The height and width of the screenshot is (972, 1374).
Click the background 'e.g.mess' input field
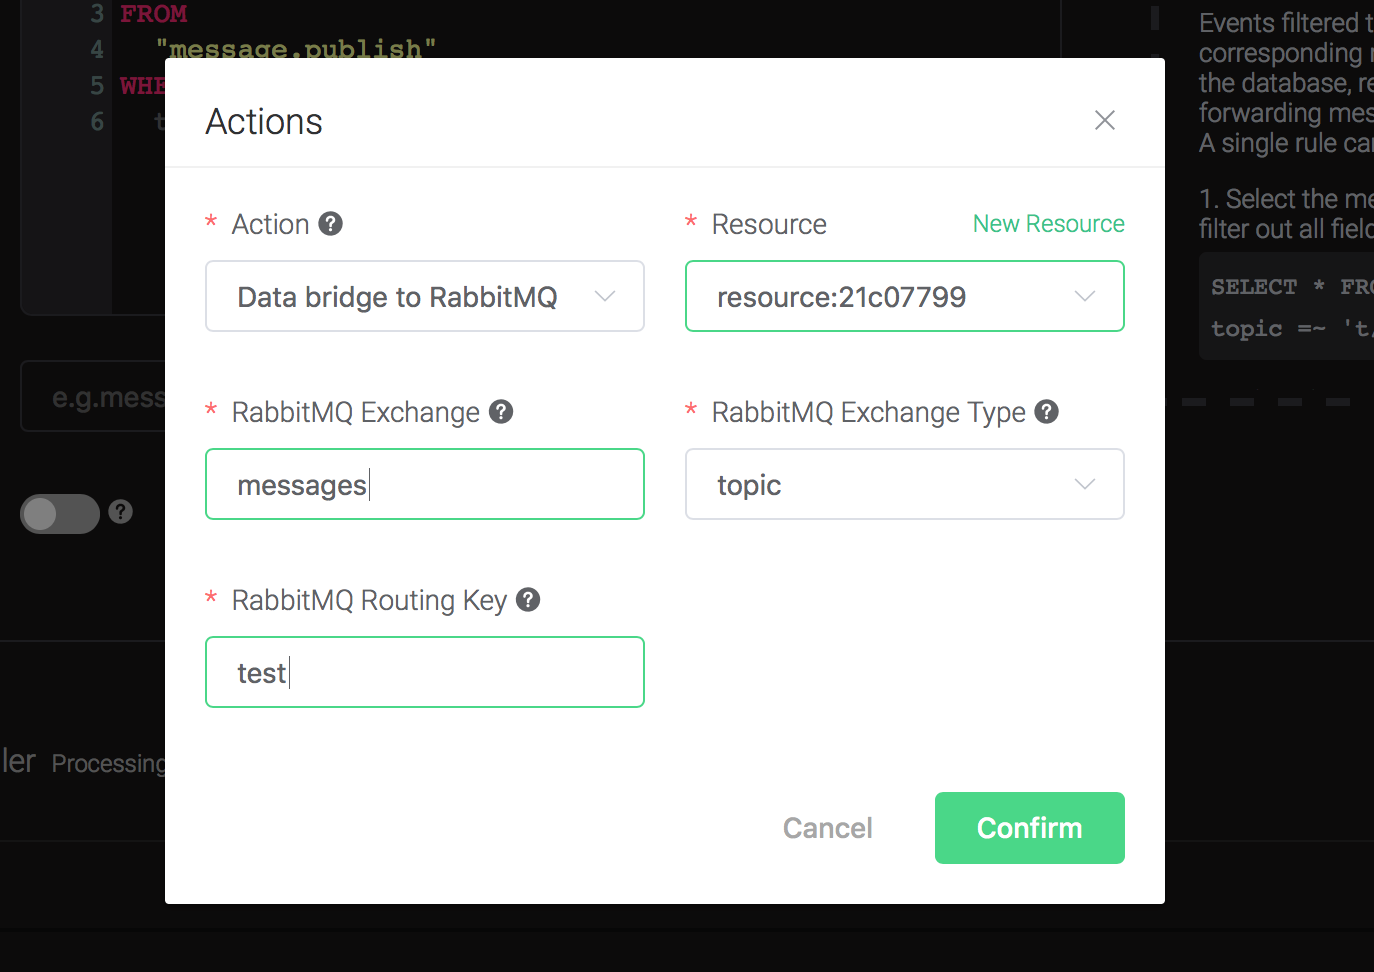[x=93, y=397]
